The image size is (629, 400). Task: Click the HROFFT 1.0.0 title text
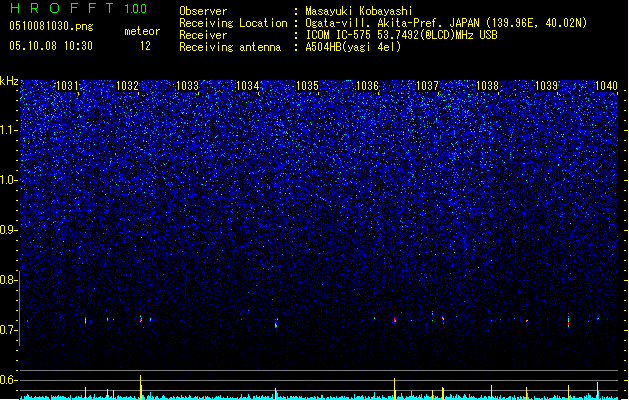79,8
